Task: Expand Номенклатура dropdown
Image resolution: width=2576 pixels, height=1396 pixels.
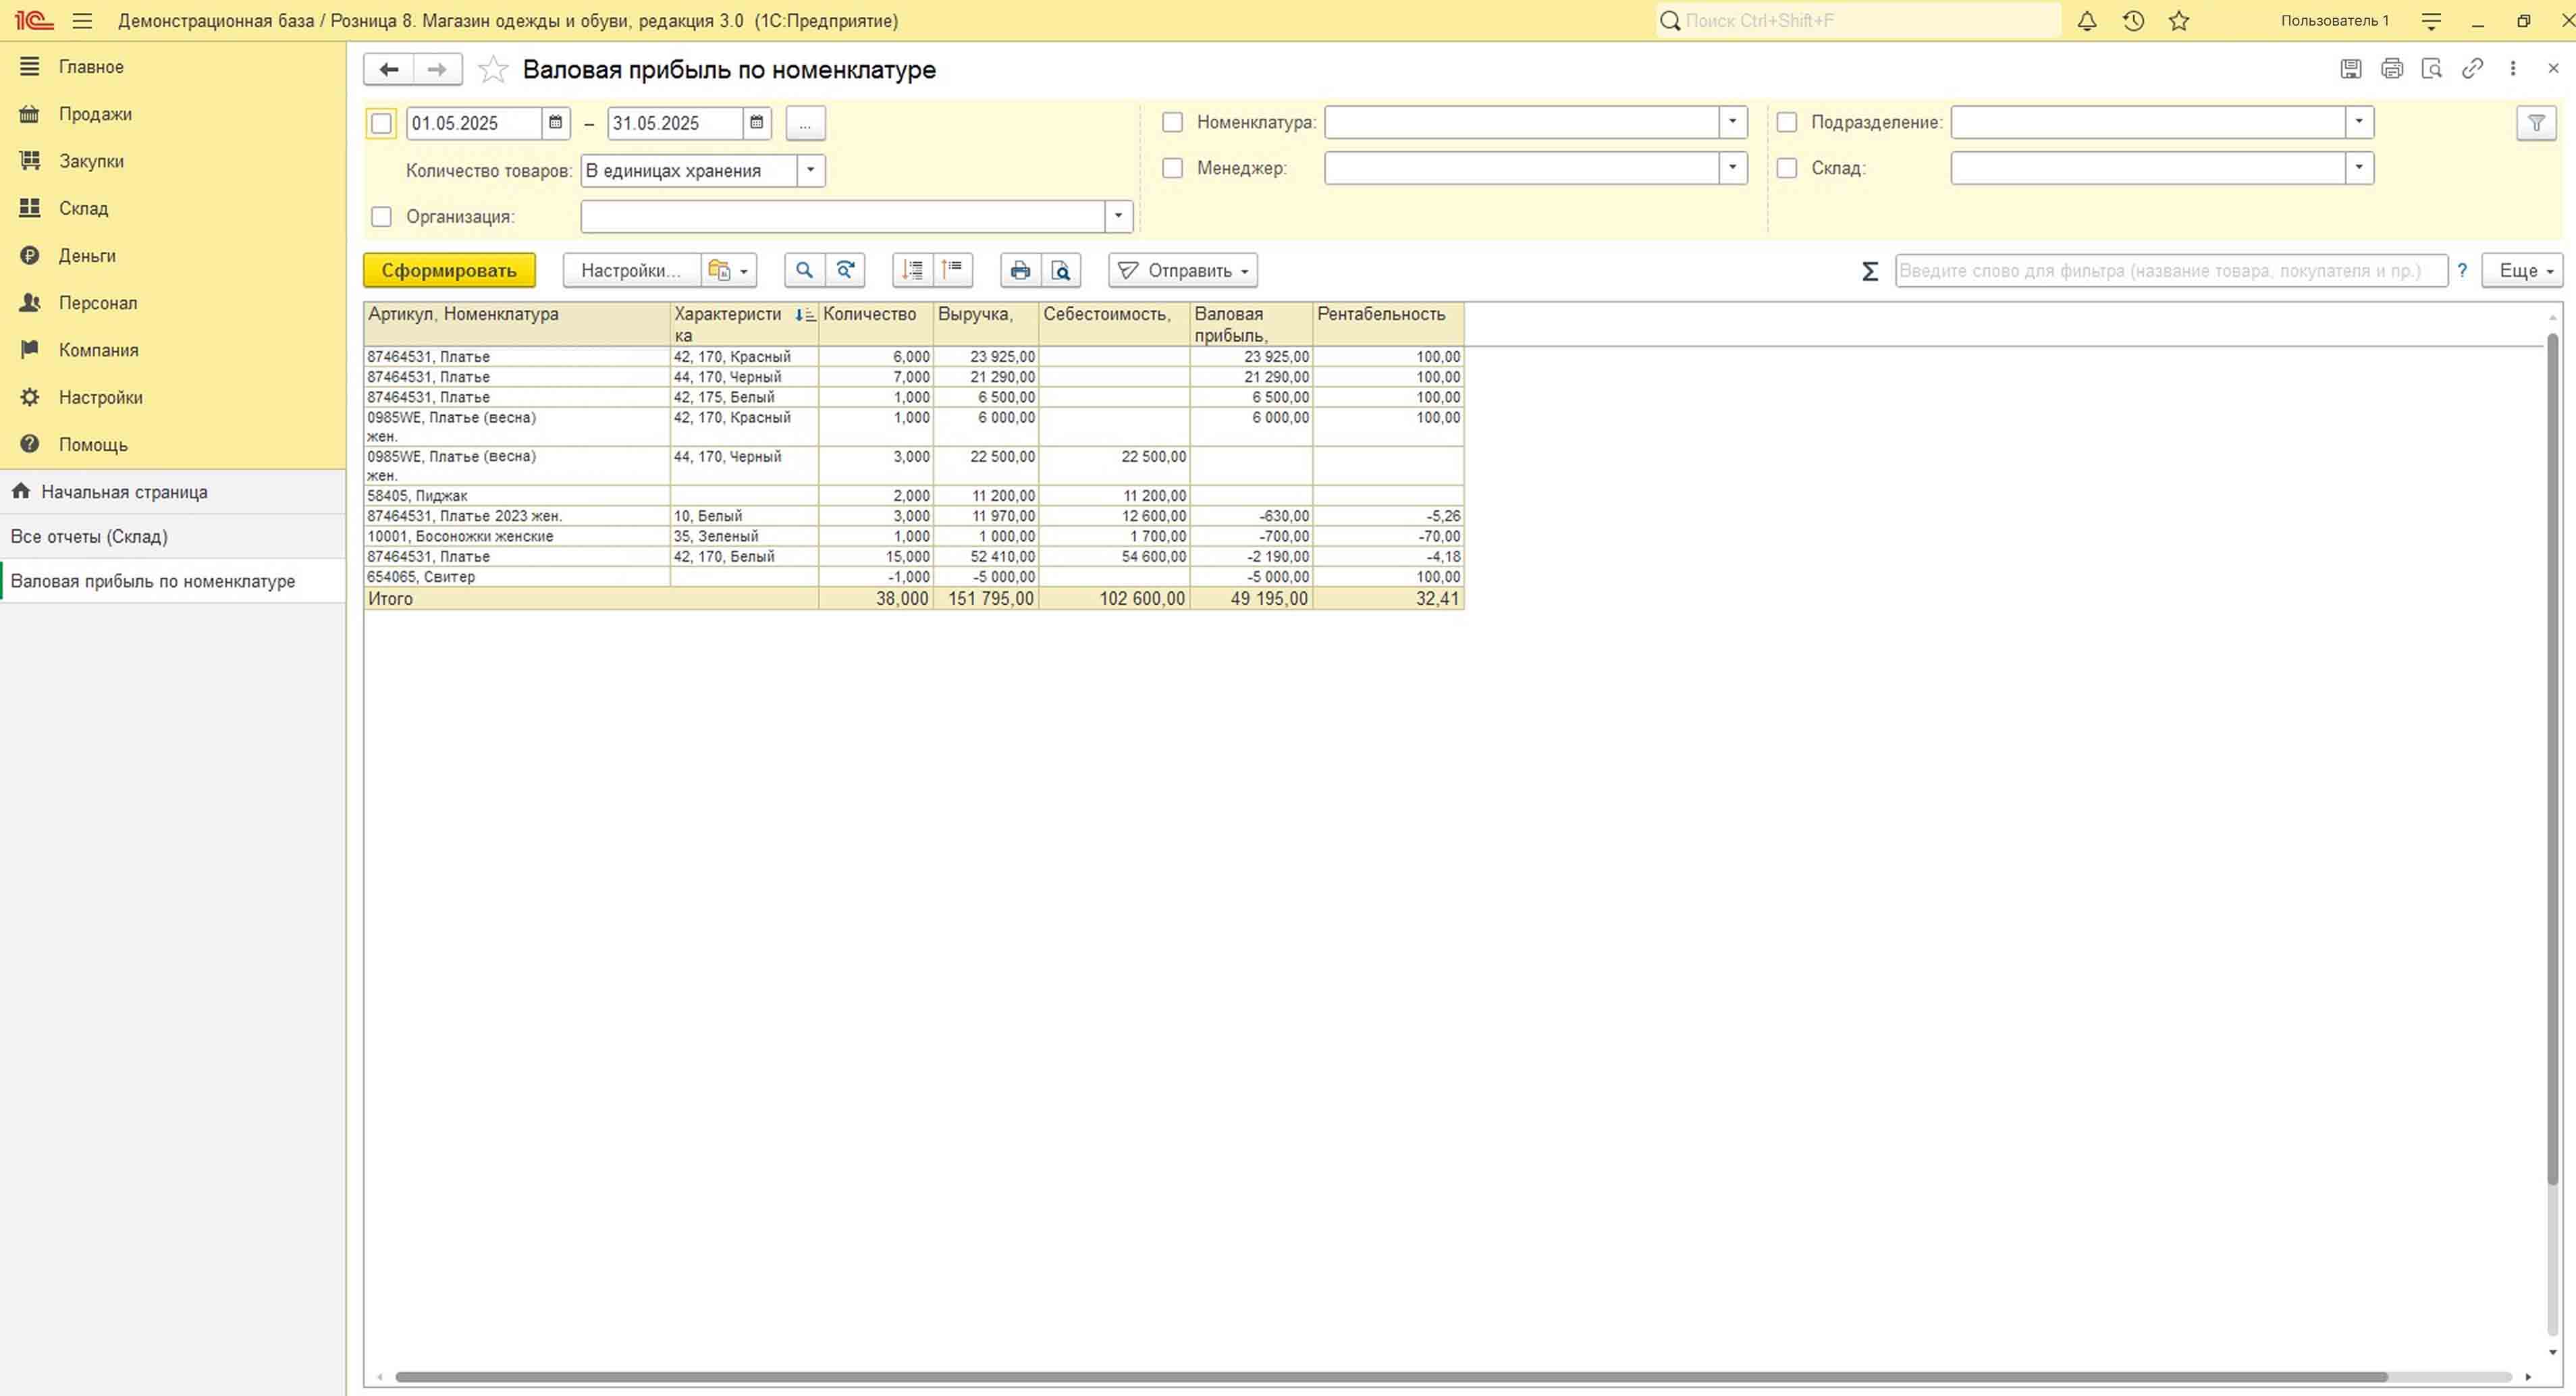Action: coord(1733,122)
